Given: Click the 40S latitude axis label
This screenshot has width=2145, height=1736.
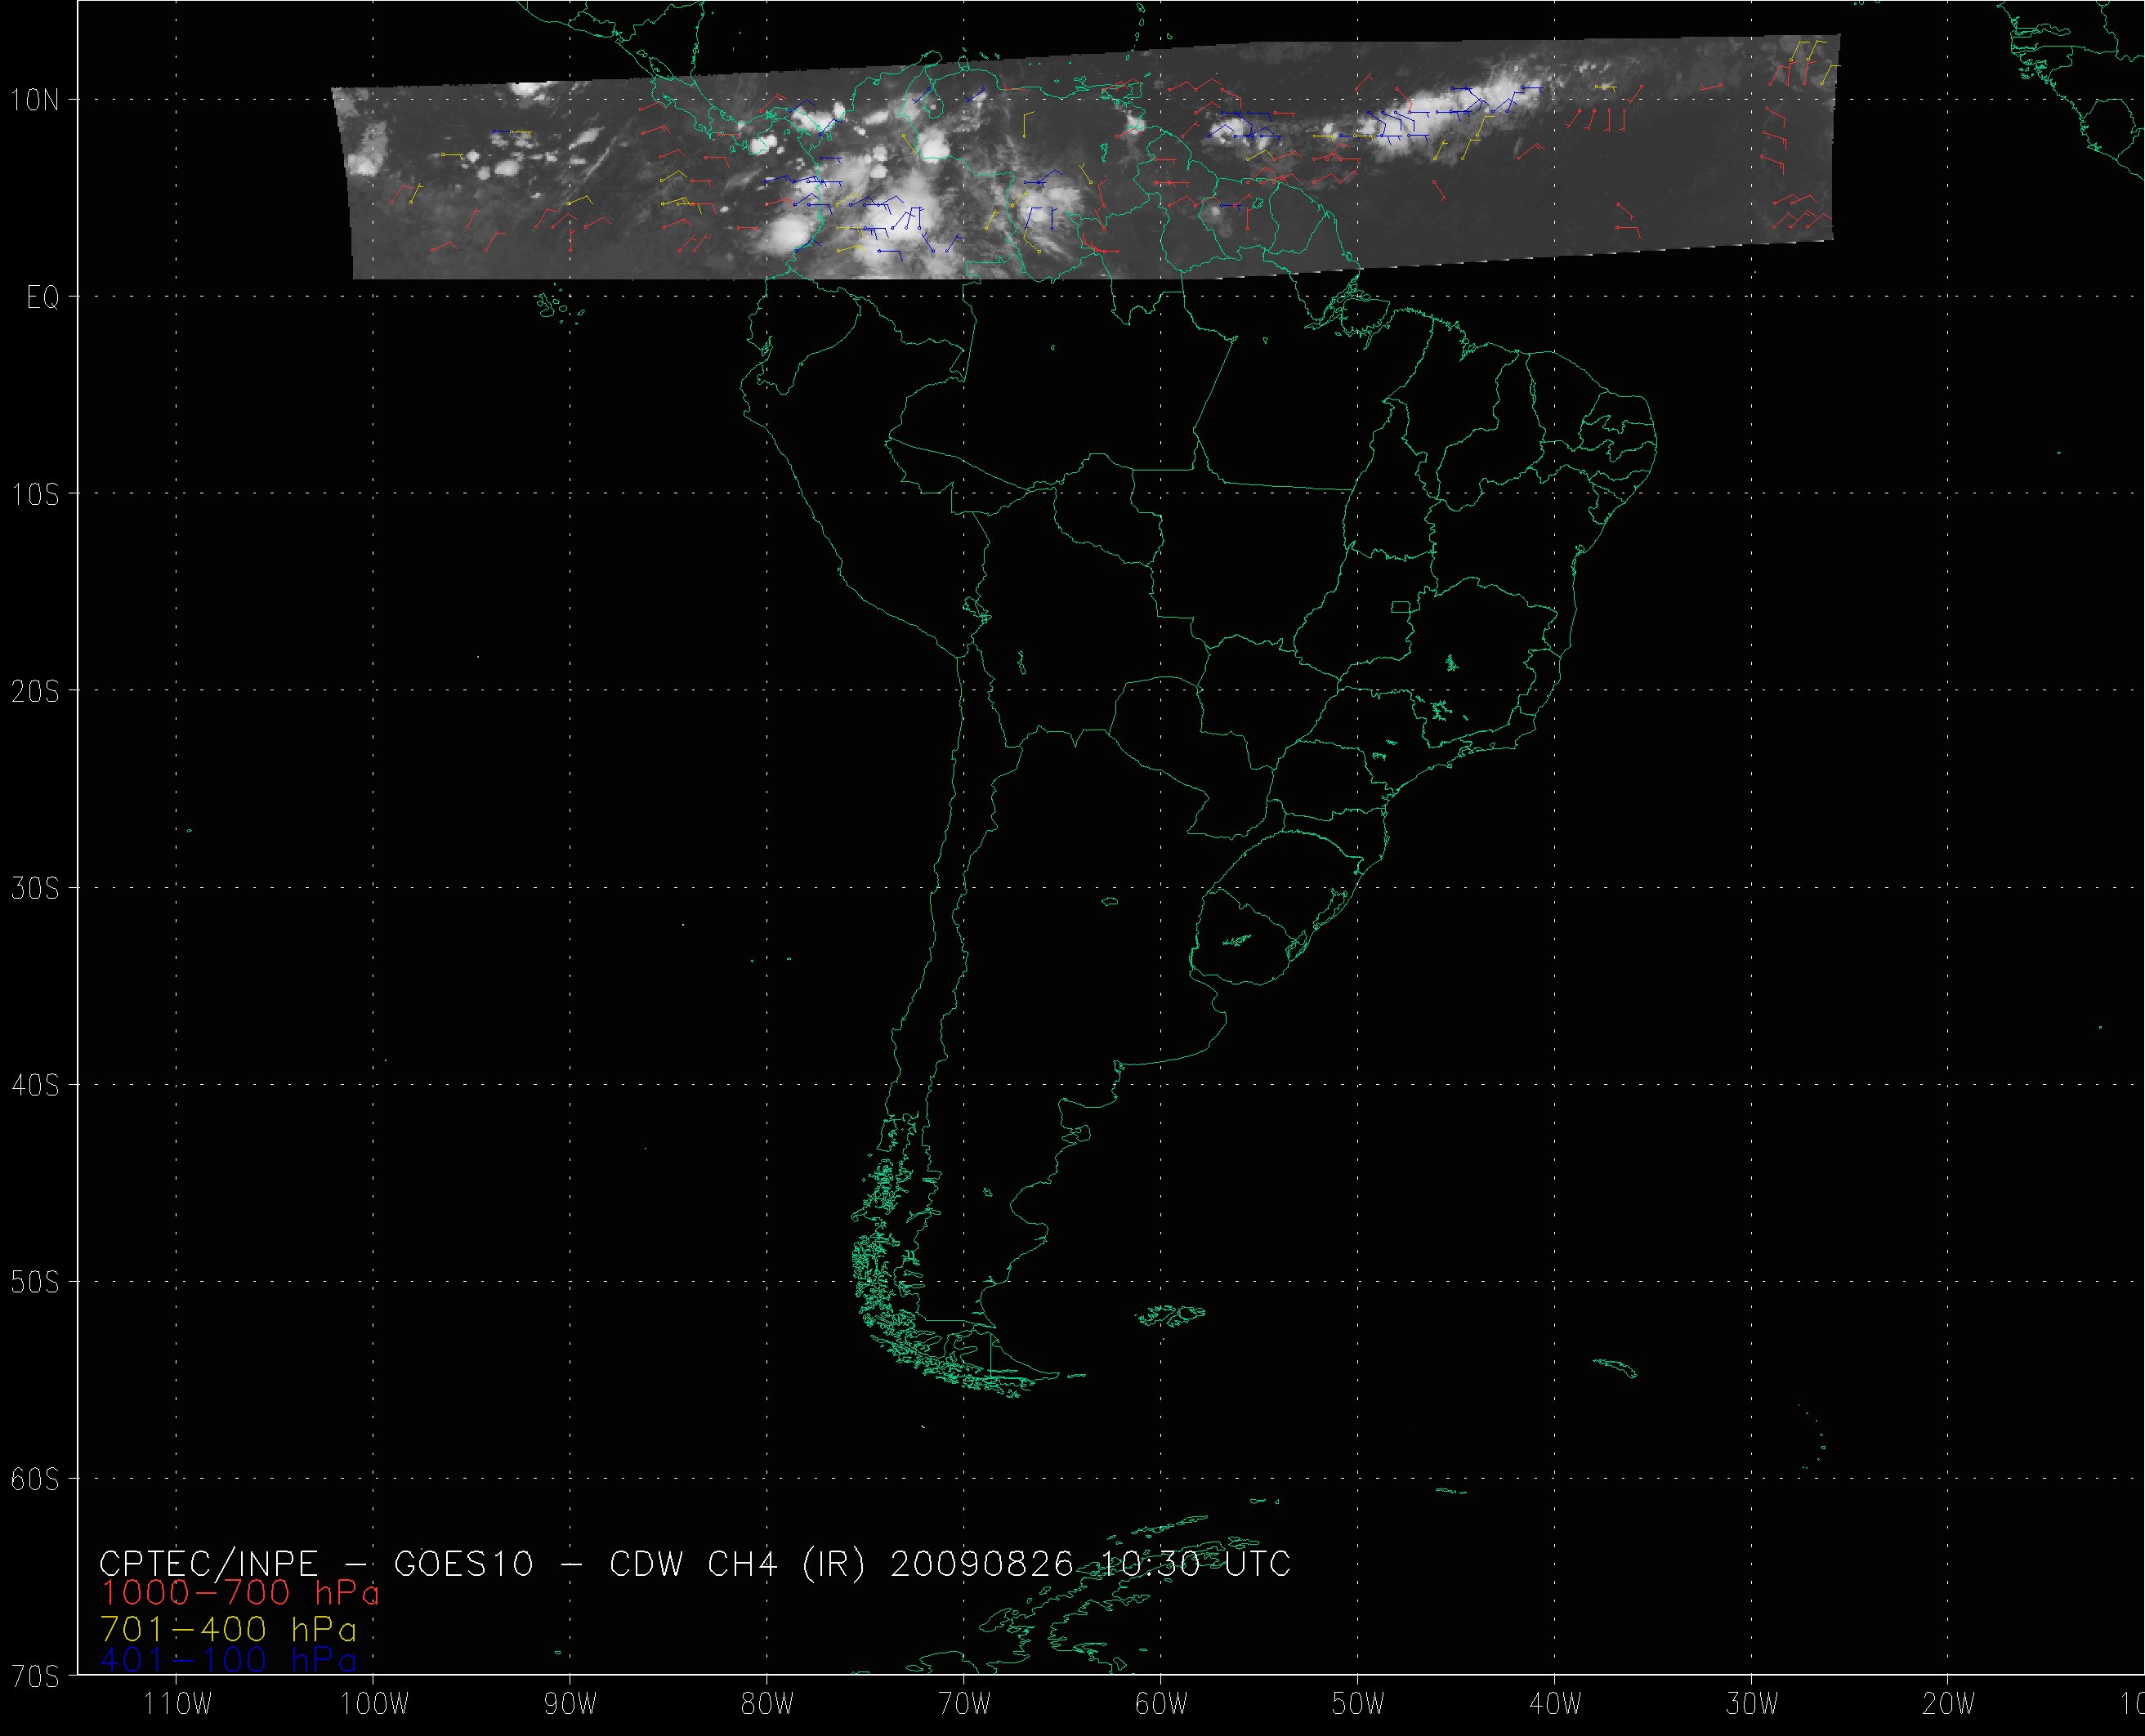Looking at the screenshot, I should pyautogui.click(x=36, y=1085).
